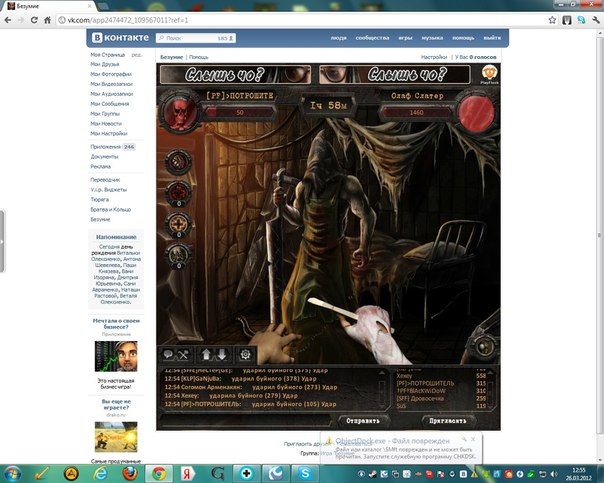Go back with browser back arrow
The height and width of the screenshot is (483, 604).
click(x=8, y=20)
